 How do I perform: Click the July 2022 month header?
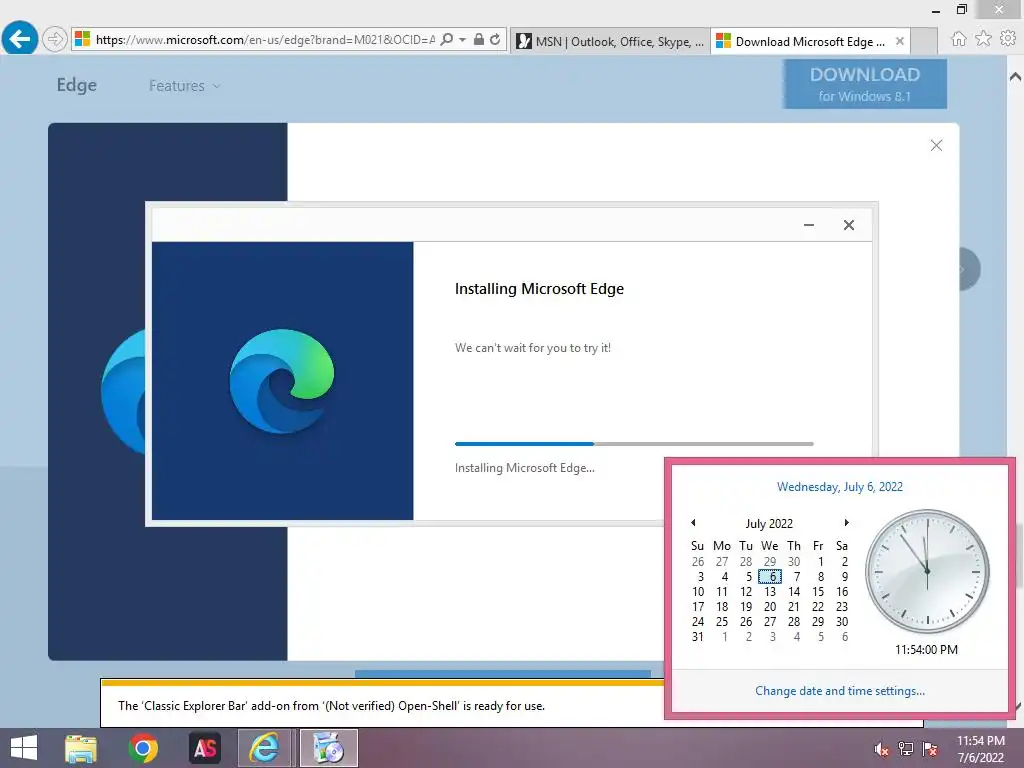[769, 524]
